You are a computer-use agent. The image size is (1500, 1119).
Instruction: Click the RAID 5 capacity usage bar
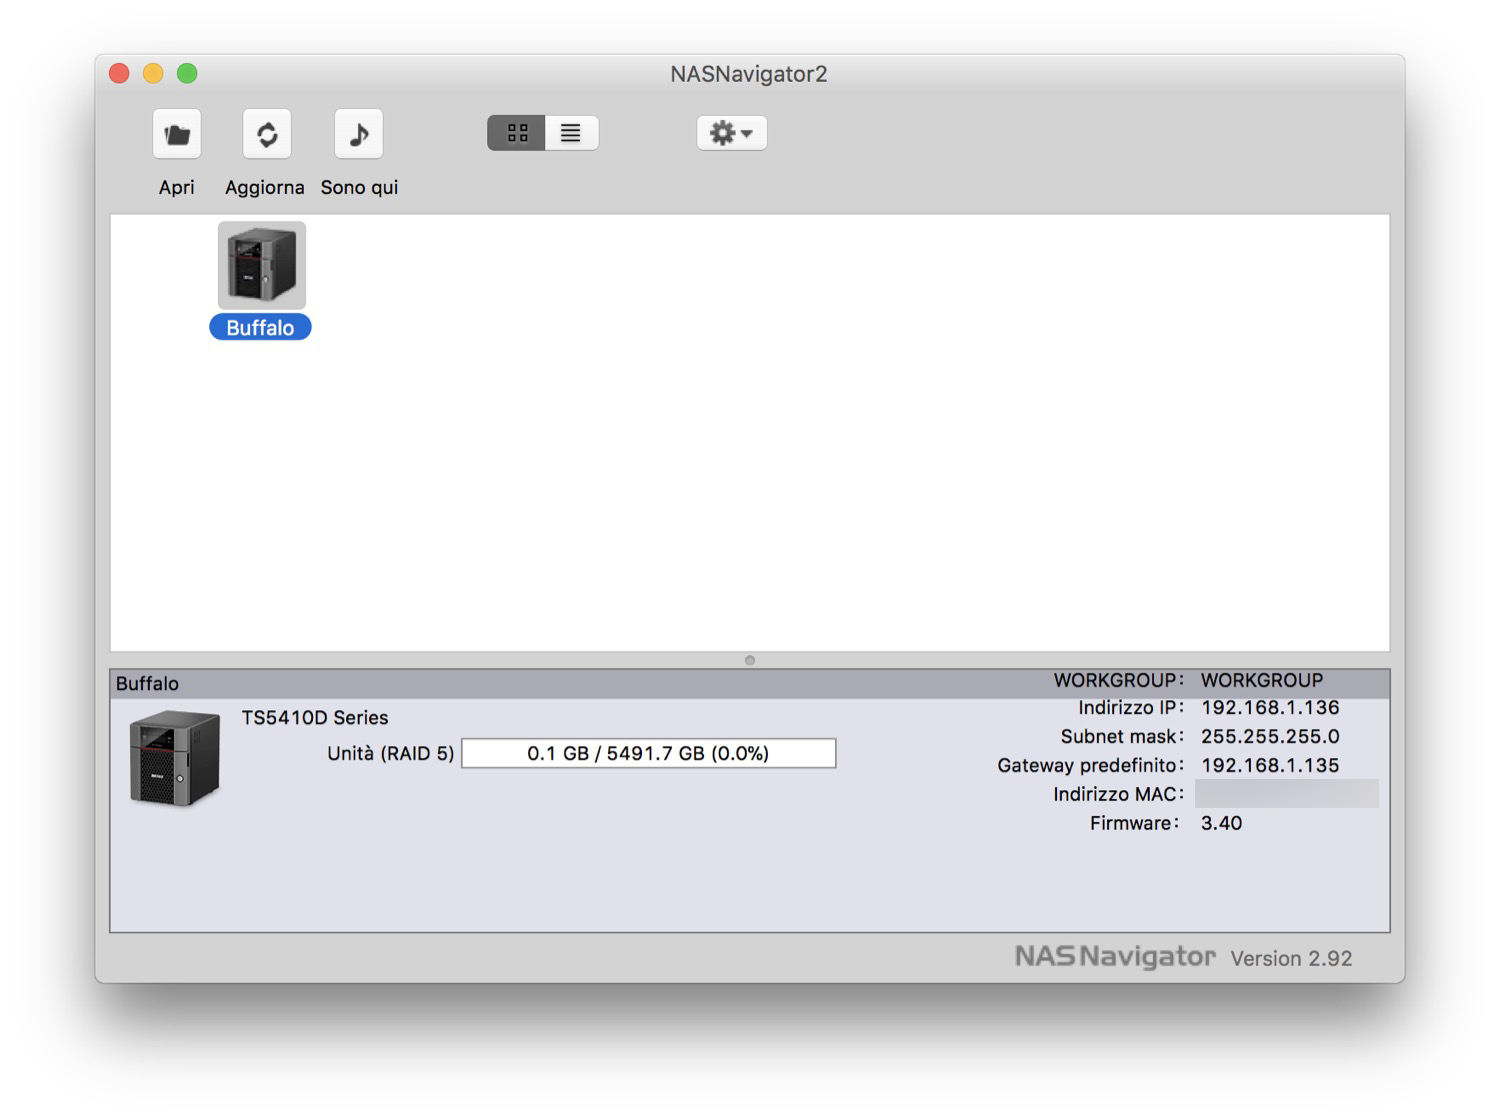648,753
